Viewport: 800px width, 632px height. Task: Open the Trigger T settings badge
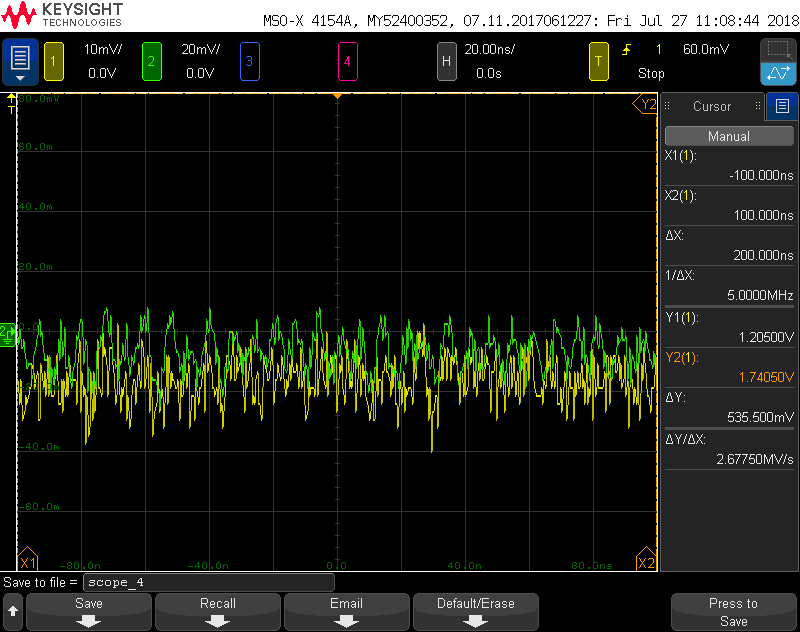[x=598, y=62]
